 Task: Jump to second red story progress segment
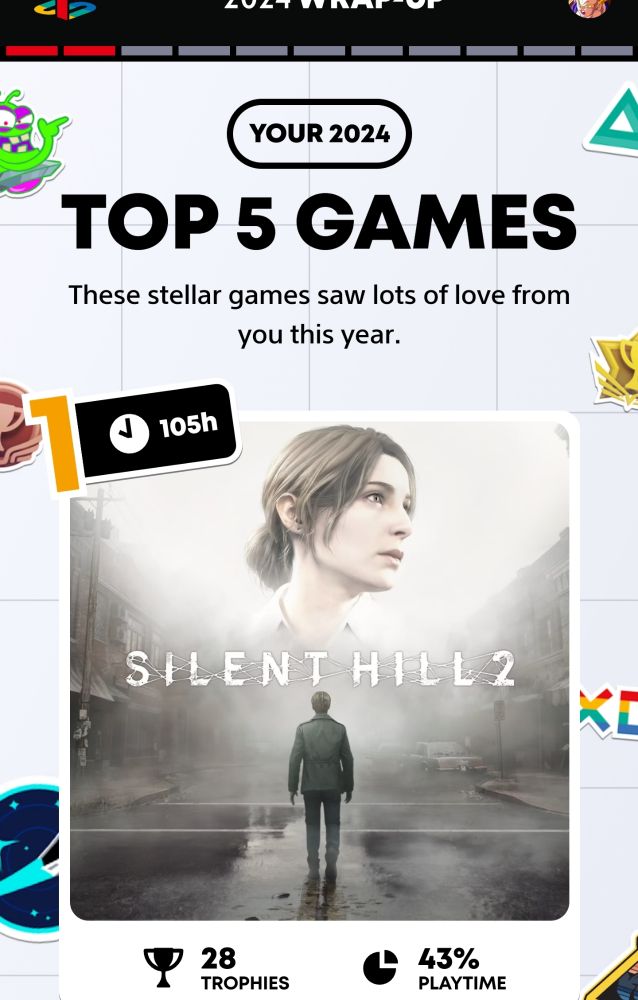click(x=89, y=51)
